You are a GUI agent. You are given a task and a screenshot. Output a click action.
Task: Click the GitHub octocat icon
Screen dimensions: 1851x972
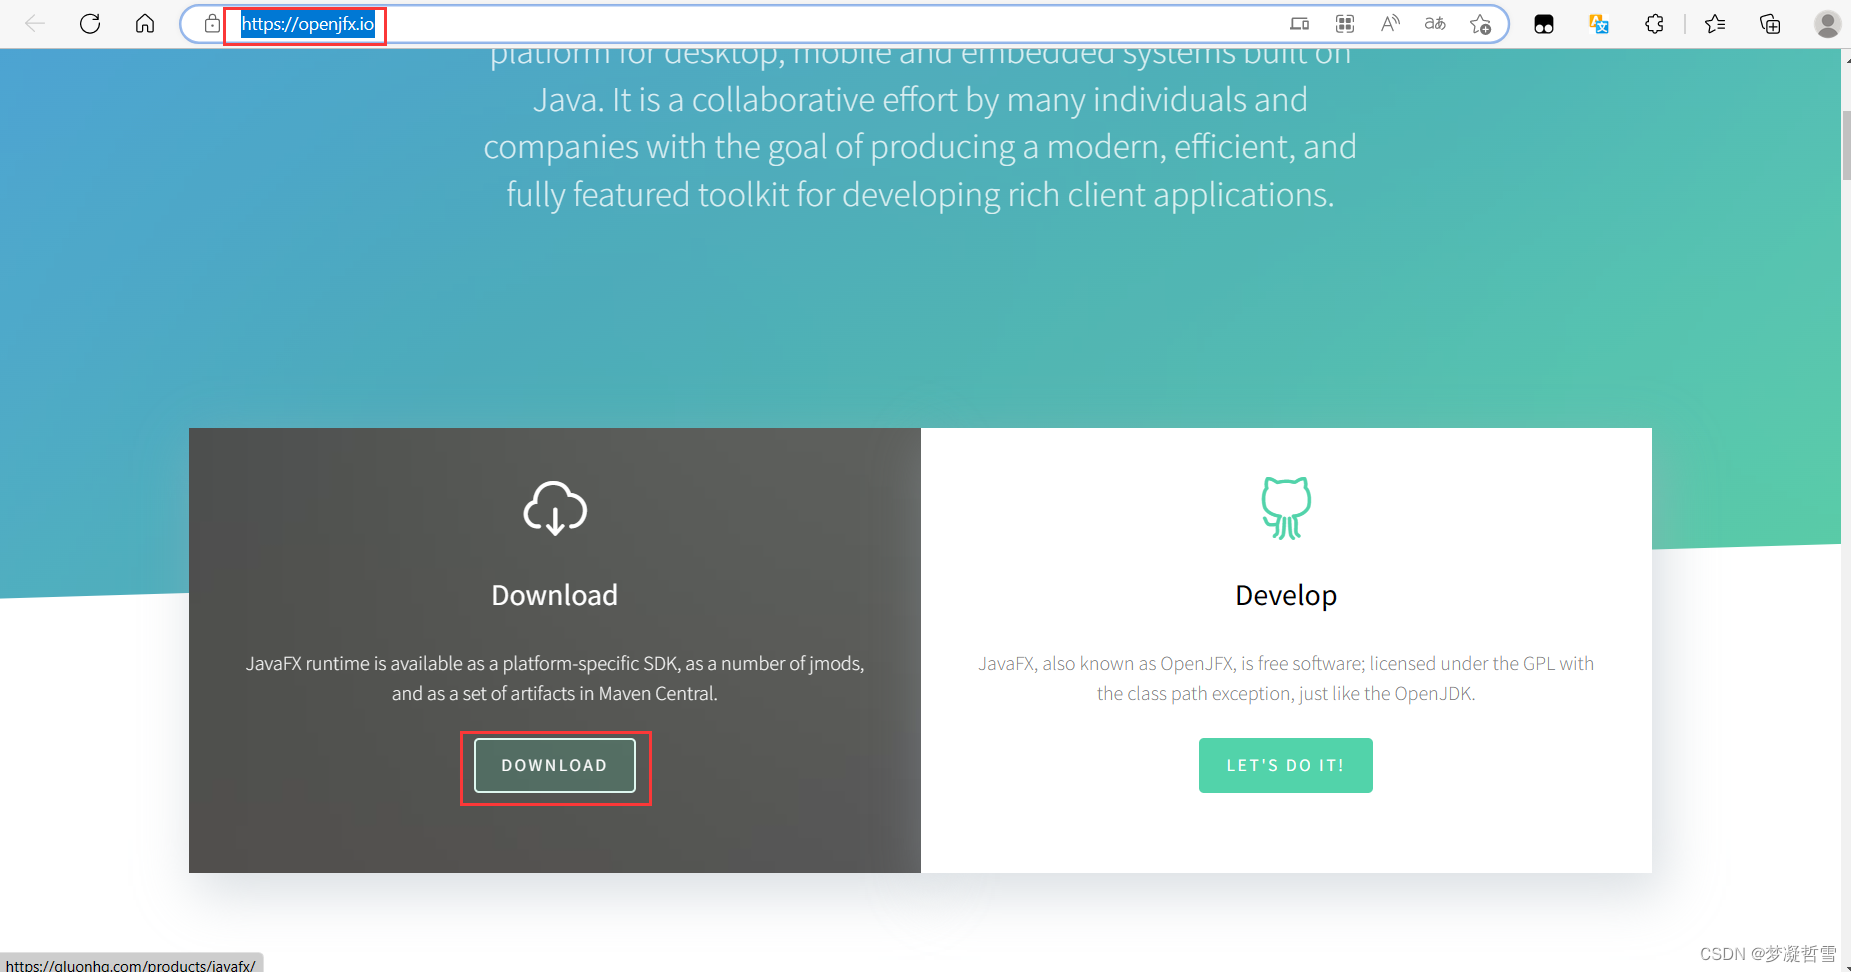click(x=1286, y=508)
